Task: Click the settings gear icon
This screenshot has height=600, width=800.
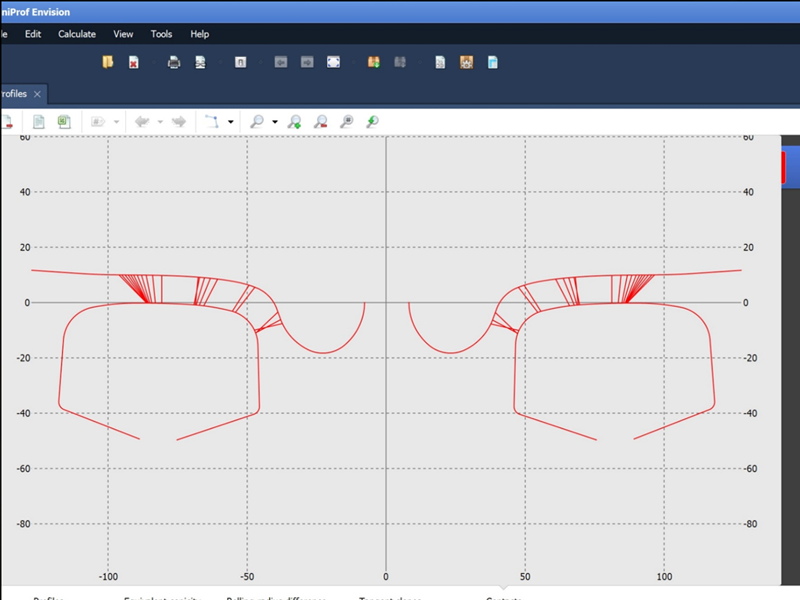Action: pyautogui.click(x=466, y=62)
